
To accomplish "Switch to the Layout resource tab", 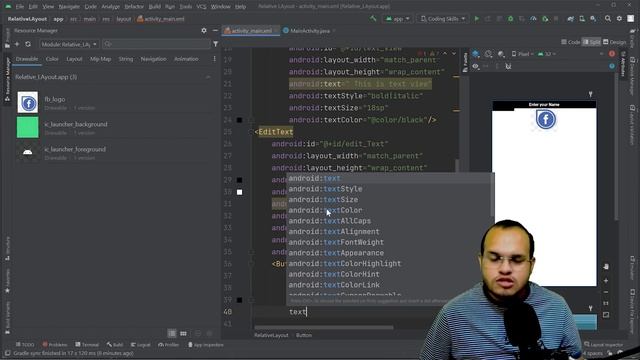I will tap(74, 59).
